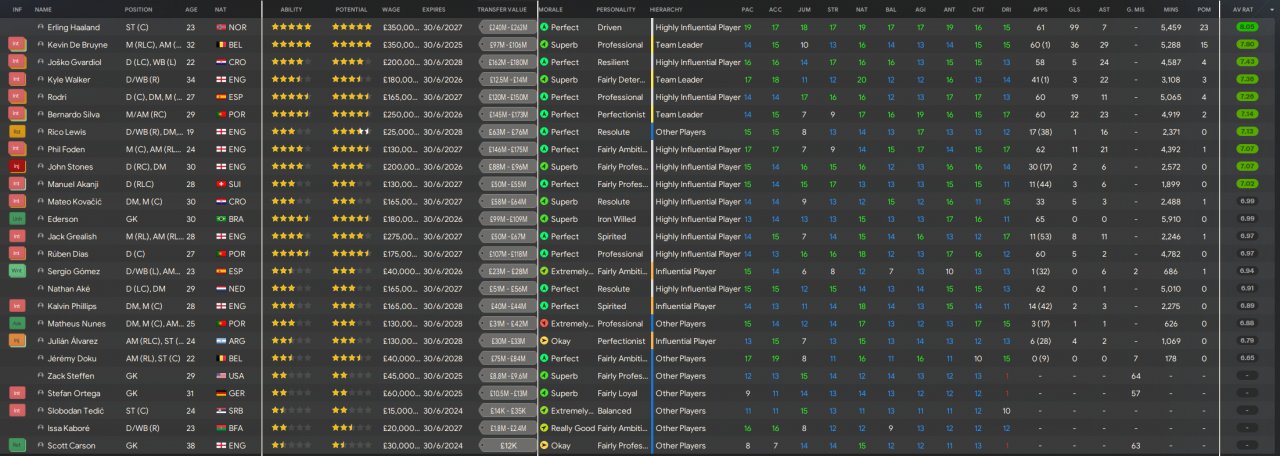Click the green badge next to Matheus Nunes
Image resolution: width=1280 pixels, height=456 pixels.
(x=17, y=324)
